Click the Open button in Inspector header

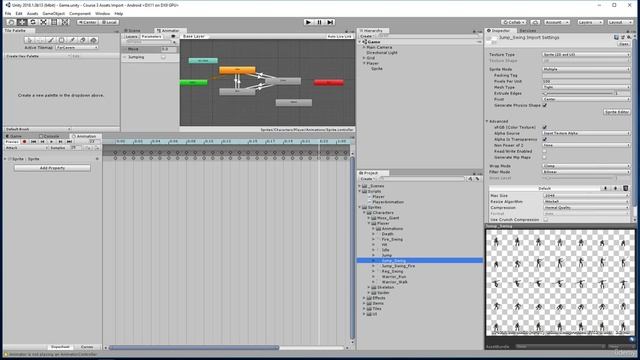(x=623, y=44)
